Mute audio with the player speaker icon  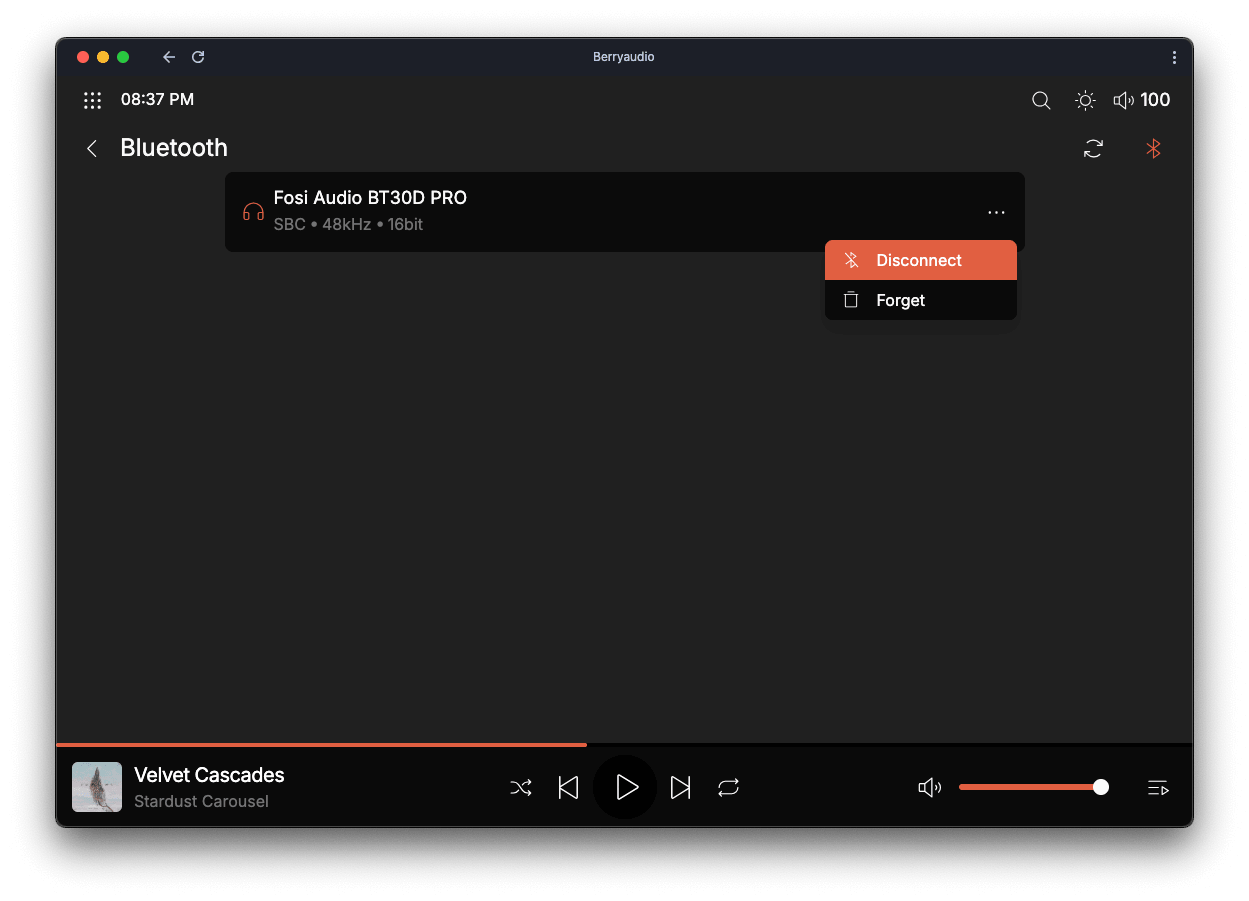tap(929, 788)
